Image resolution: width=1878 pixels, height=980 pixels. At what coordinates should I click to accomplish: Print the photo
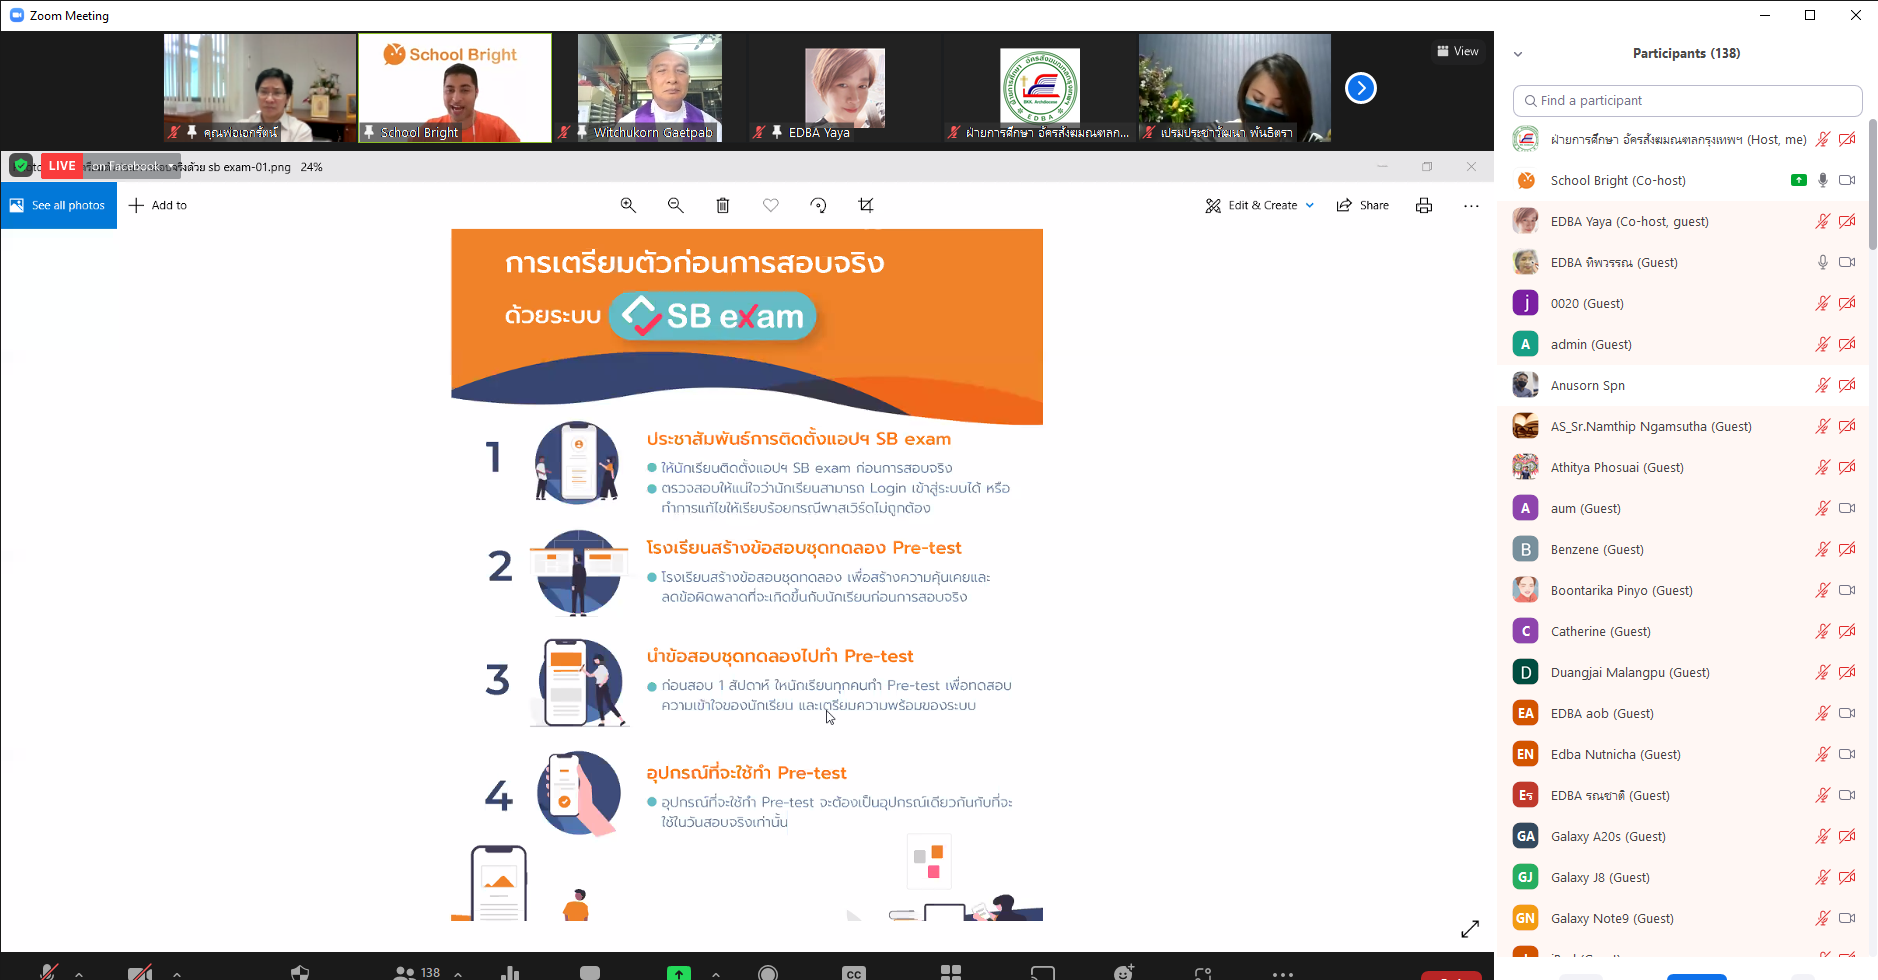pos(1424,205)
